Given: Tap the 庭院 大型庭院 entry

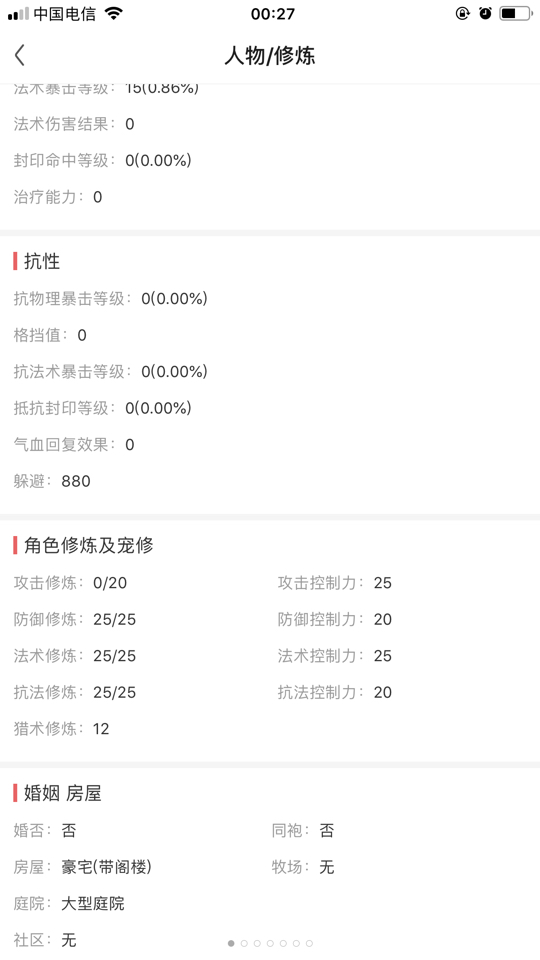Looking at the screenshot, I should pos(69,904).
